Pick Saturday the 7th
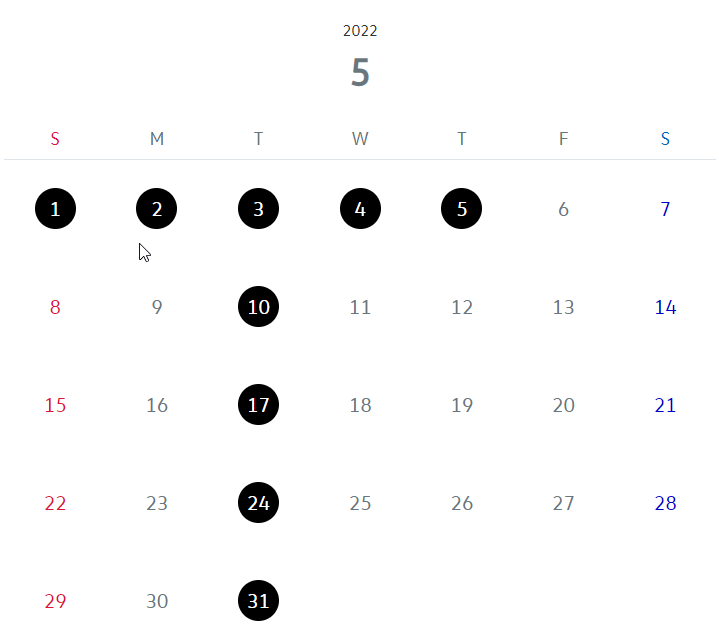The image size is (719, 636). pyautogui.click(x=665, y=209)
